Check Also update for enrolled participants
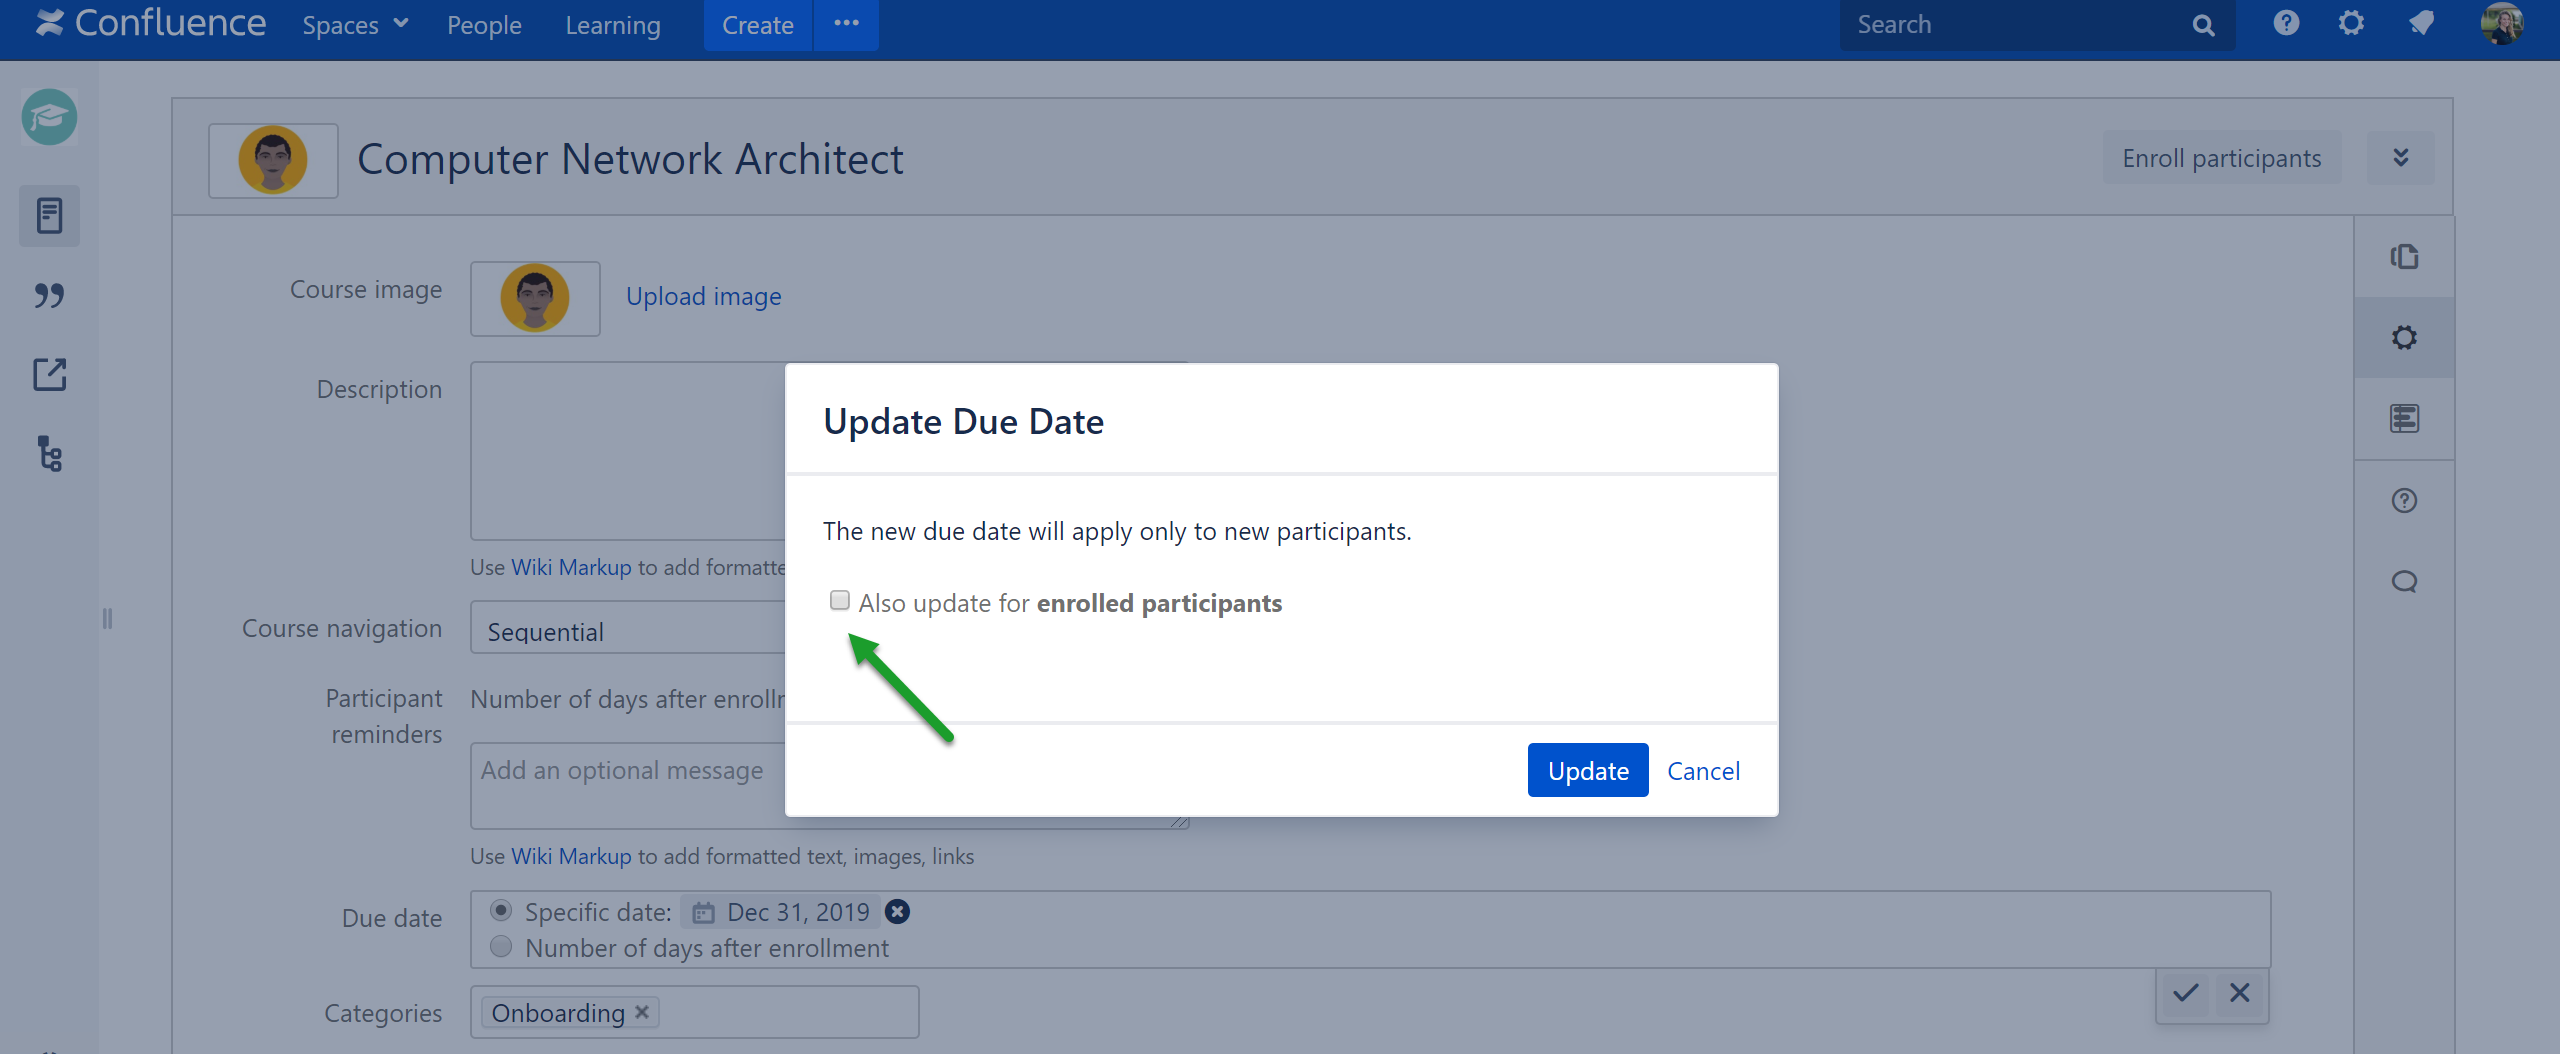 [840, 600]
